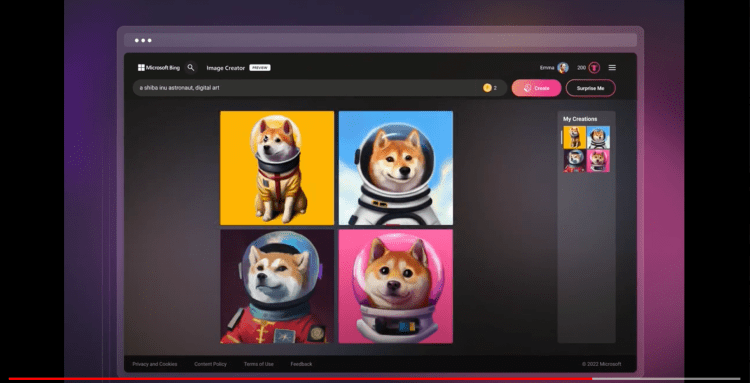Select the yellow thumbnail in My Creations
Viewport: 750px width, 383px height.
click(x=574, y=137)
